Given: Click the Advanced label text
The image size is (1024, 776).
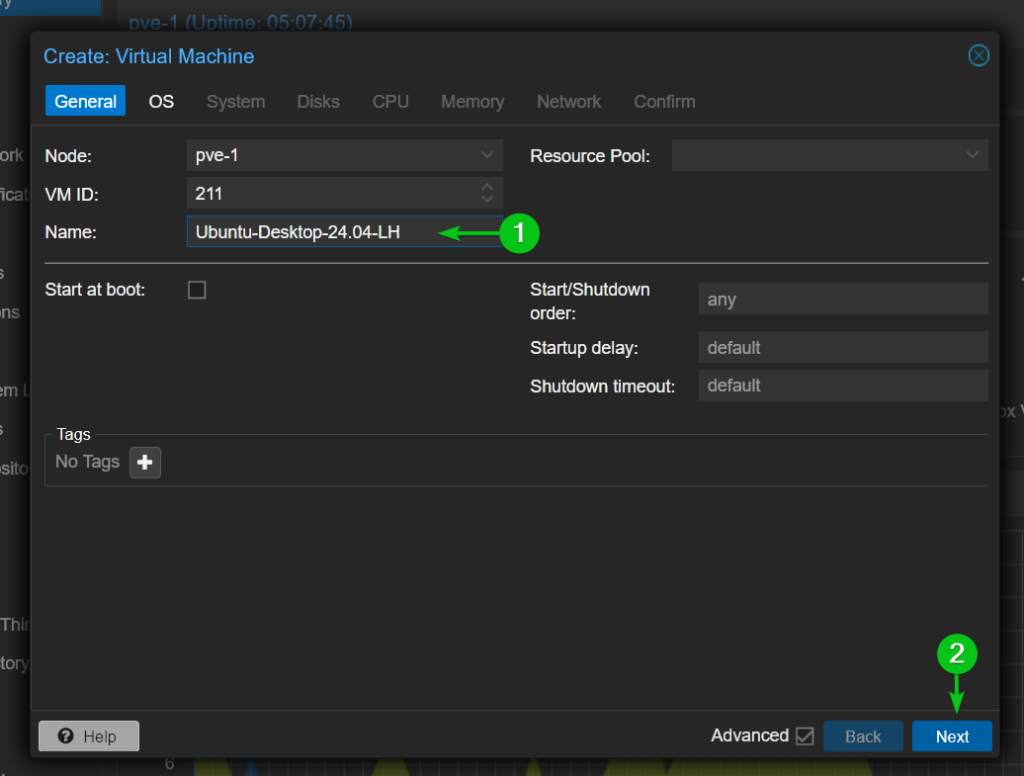Looking at the screenshot, I should click(749, 736).
